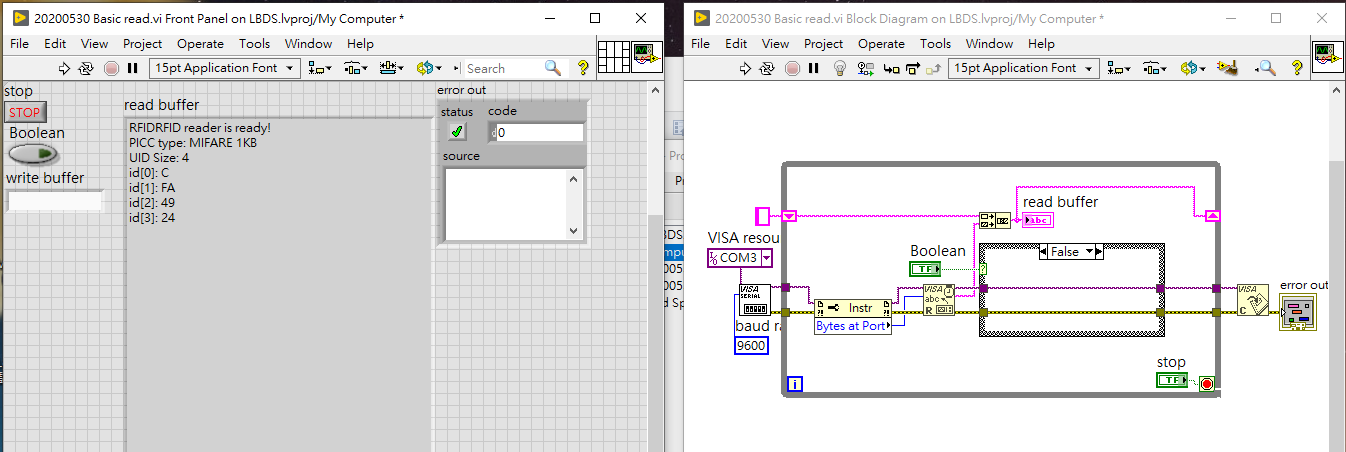Screen dimensions: 1346x452
Task: Select the loop stop condition terminal
Action: pyautogui.click(x=1206, y=384)
